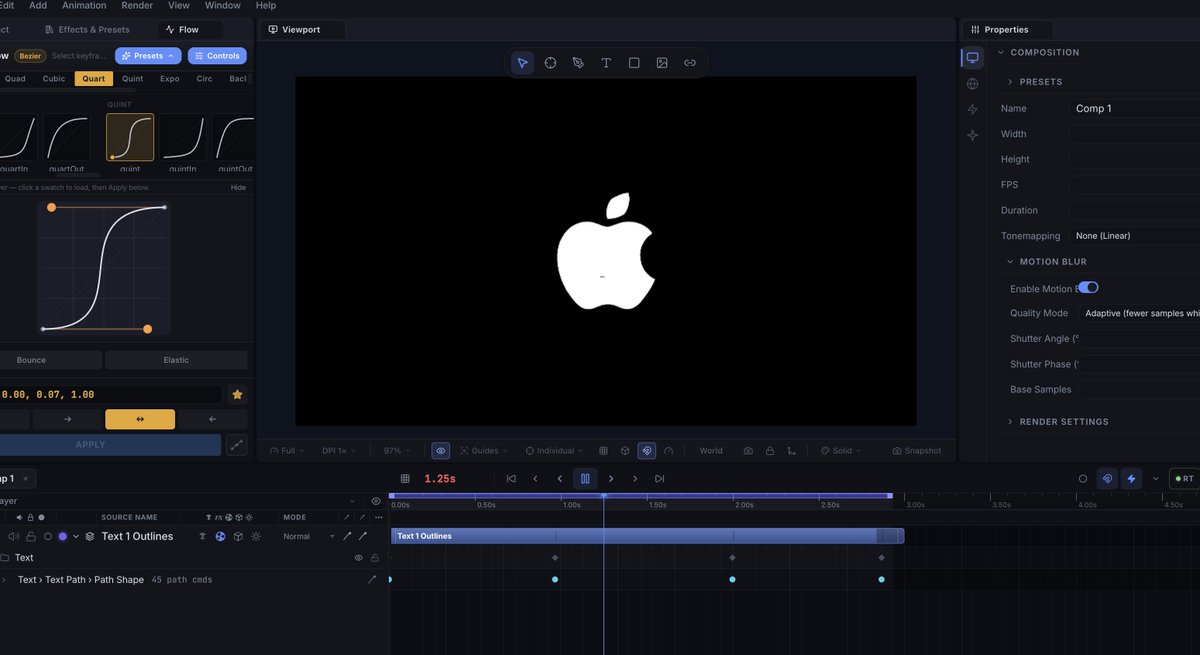Select the Expo easing tab
The width and height of the screenshot is (1200, 655).
coord(170,79)
